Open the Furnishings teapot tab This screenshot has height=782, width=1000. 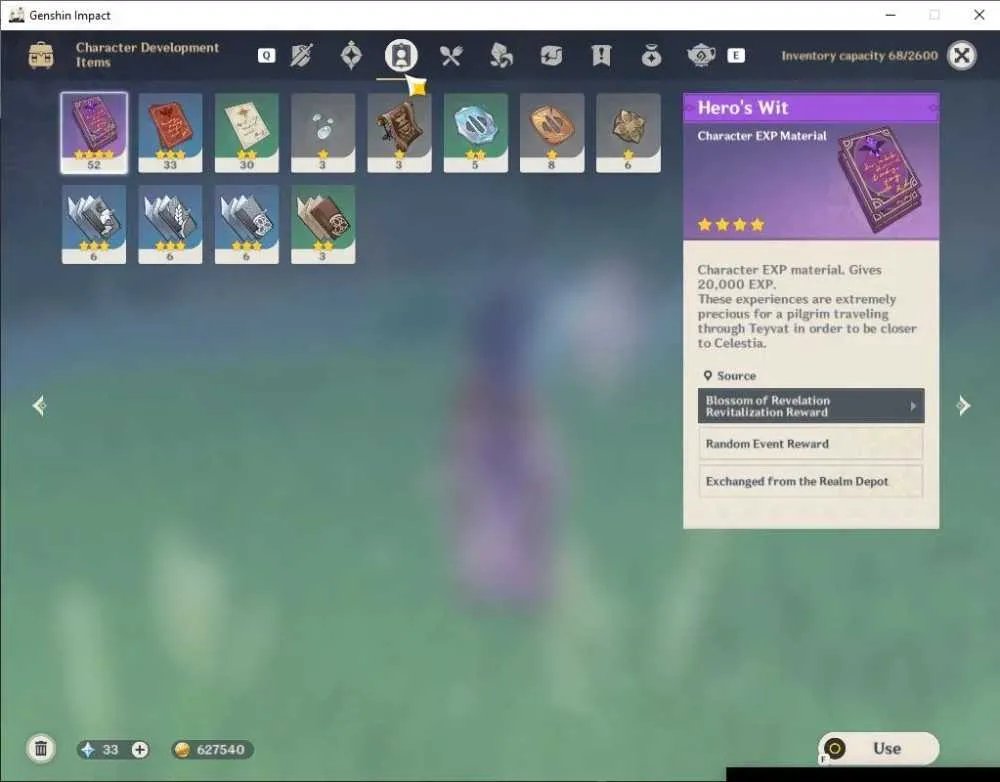pos(701,56)
